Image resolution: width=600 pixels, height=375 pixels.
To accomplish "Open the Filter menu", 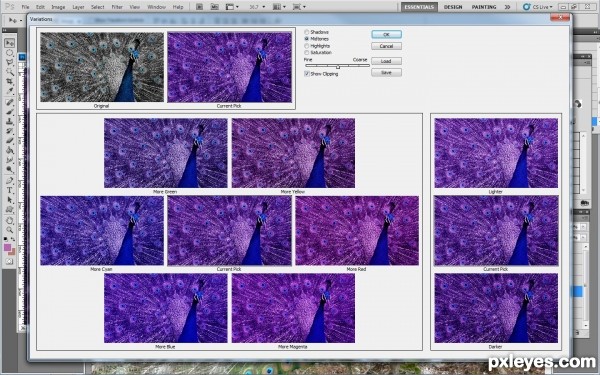I will pos(117,7).
